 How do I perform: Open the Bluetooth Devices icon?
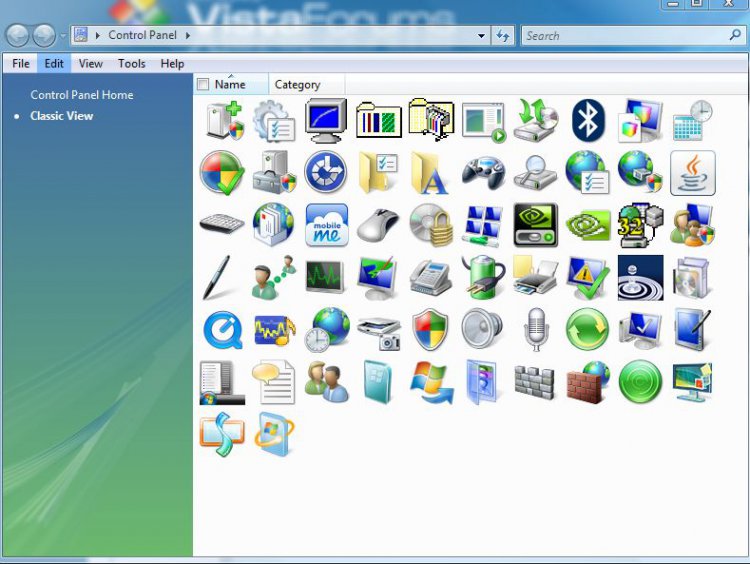(x=588, y=120)
